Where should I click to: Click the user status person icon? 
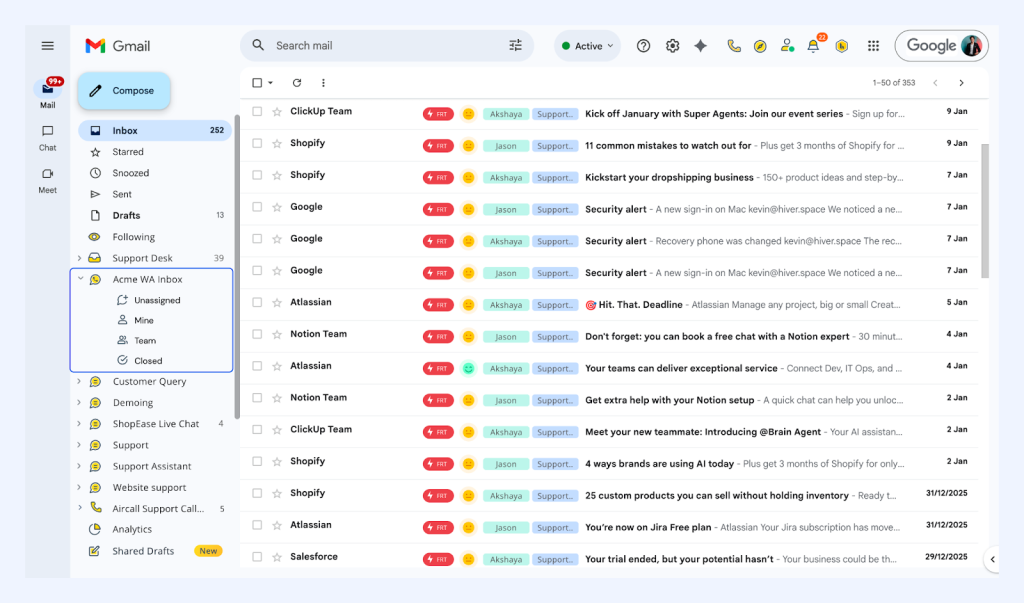pos(787,46)
